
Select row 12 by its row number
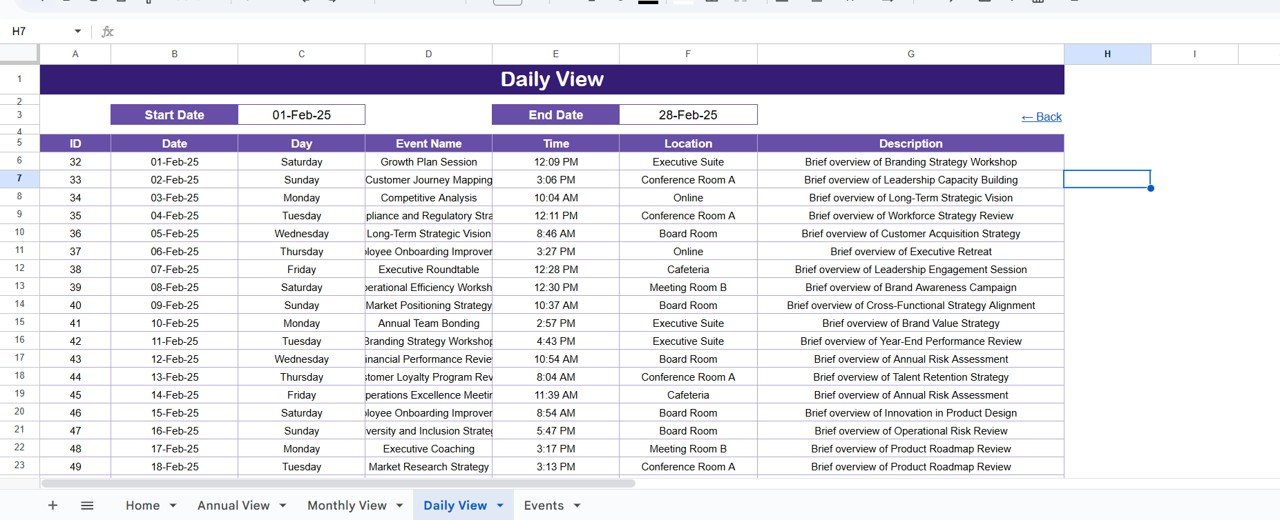pos(20,269)
